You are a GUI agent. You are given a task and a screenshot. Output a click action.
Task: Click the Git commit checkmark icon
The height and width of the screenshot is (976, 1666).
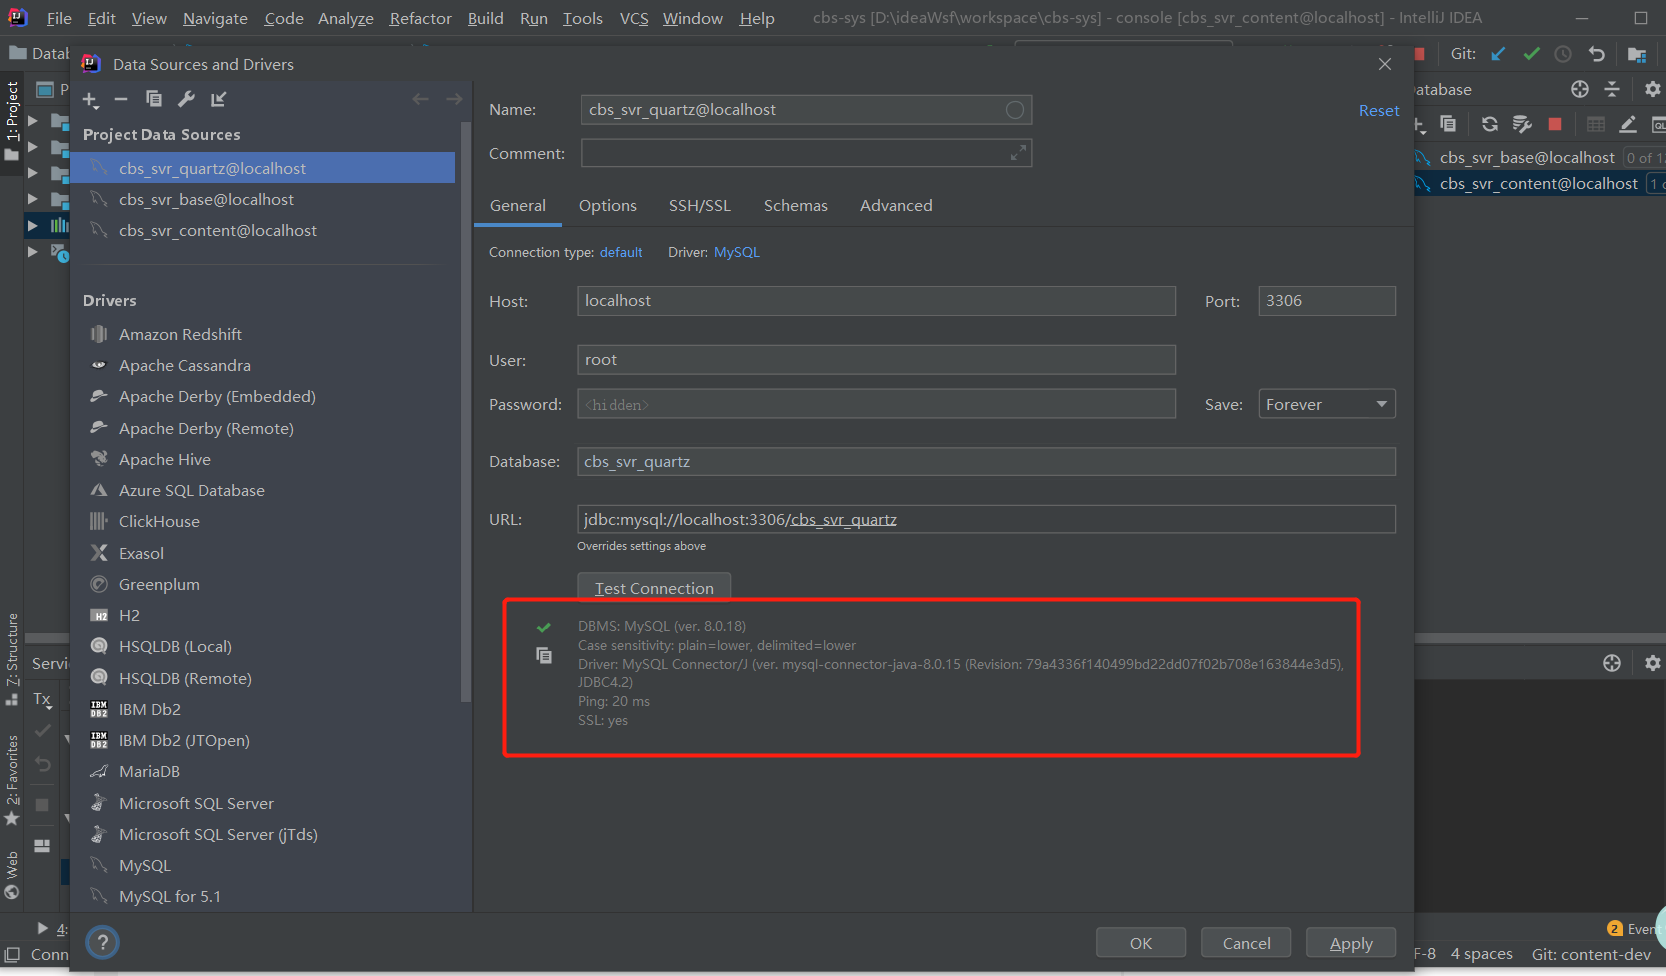click(1531, 54)
